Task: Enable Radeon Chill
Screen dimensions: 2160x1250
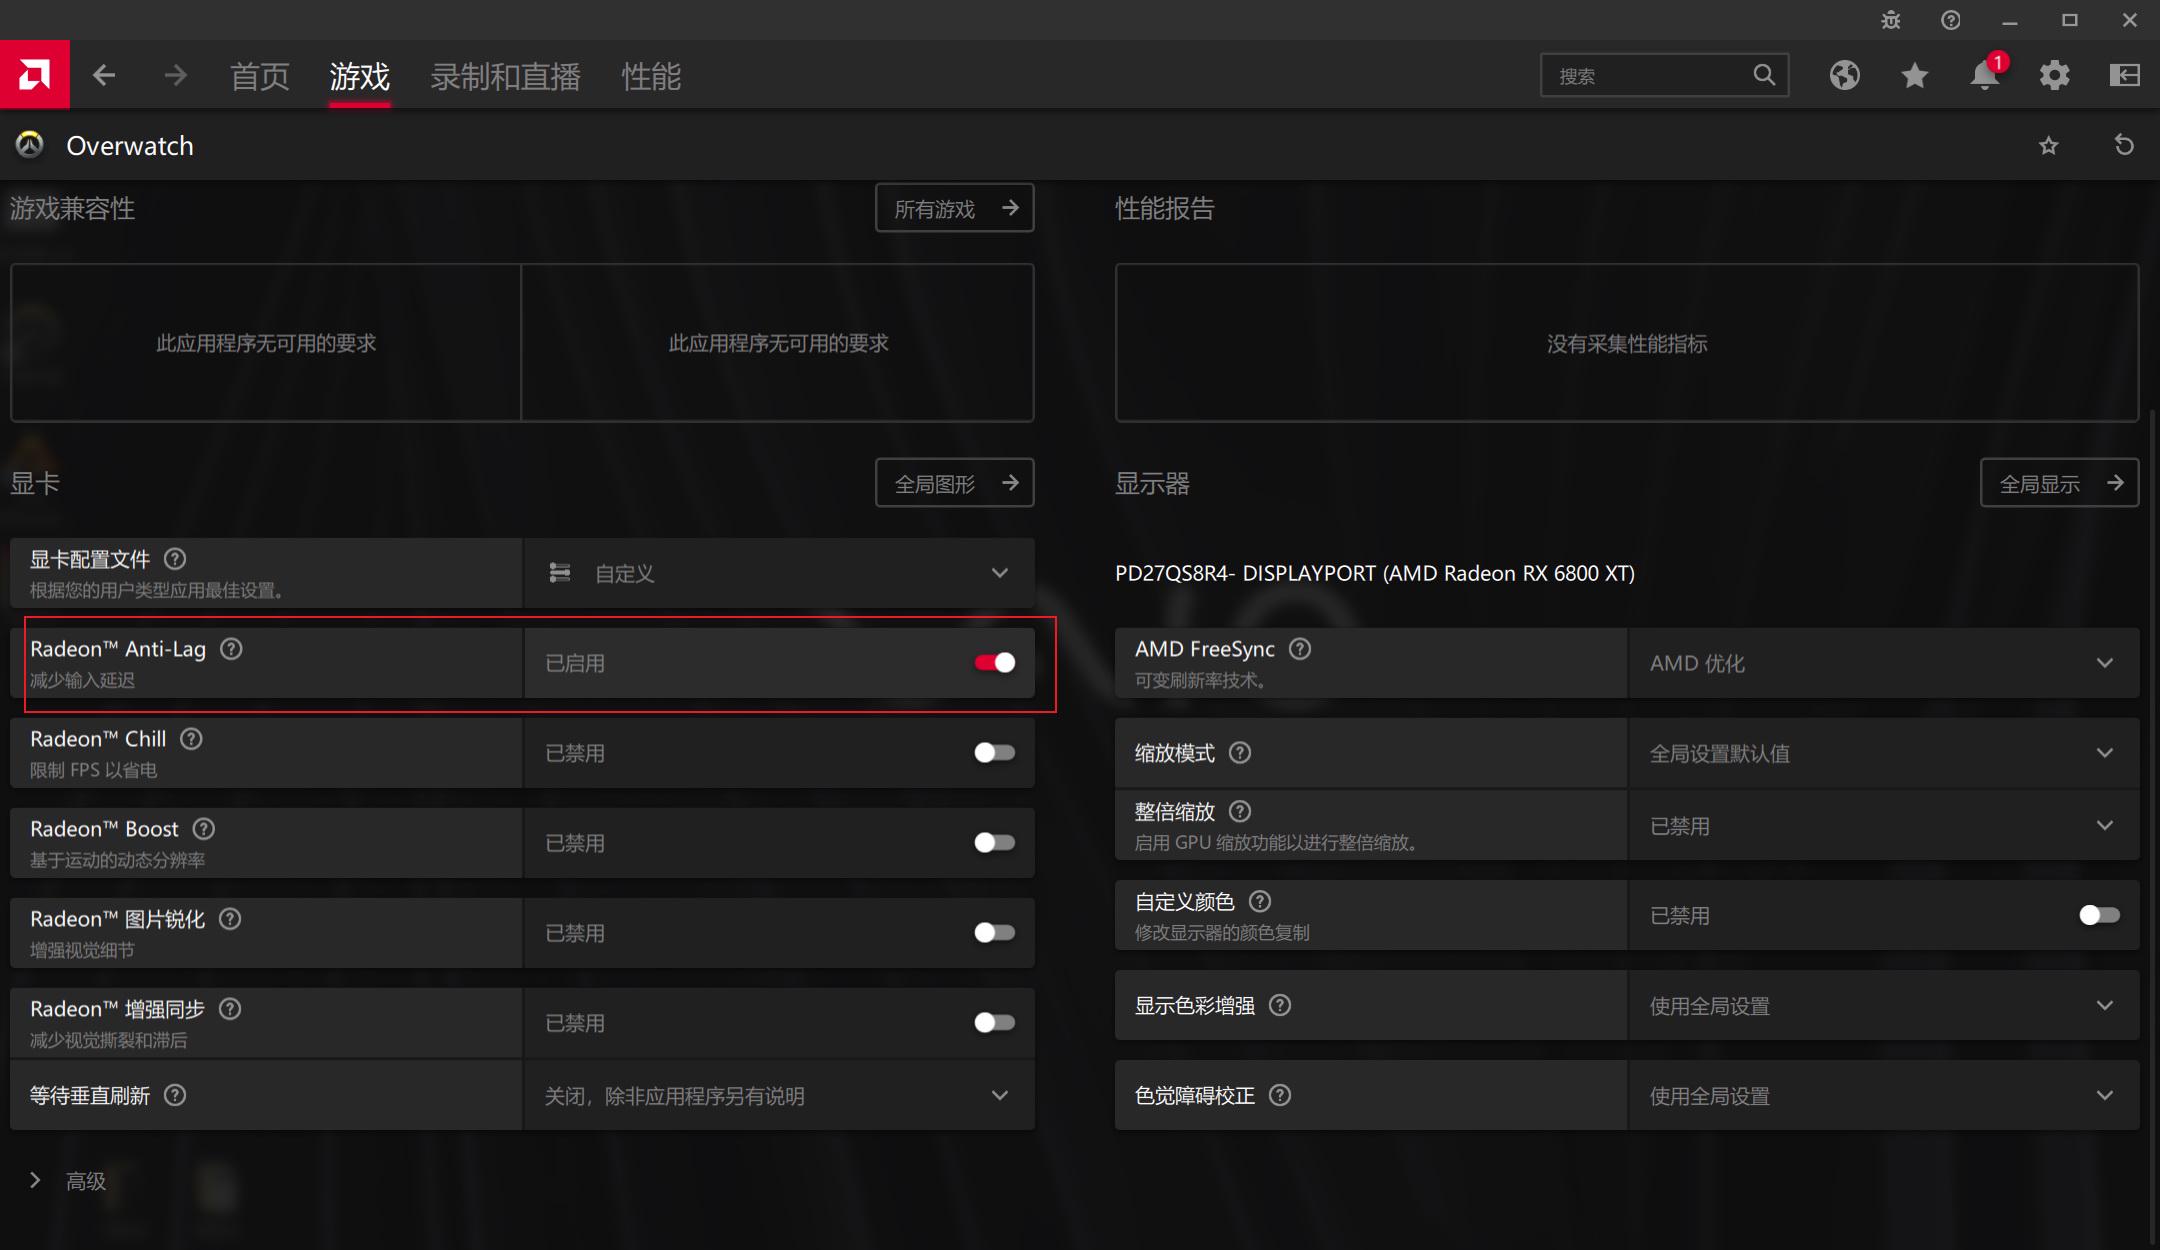Action: click(993, 752)
